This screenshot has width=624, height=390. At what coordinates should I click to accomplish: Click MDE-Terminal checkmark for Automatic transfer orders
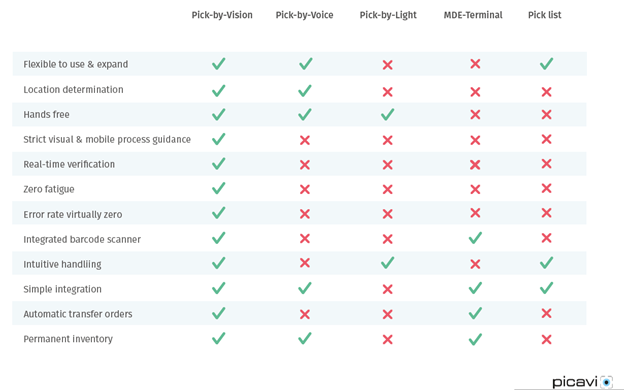tap(475, 313)
